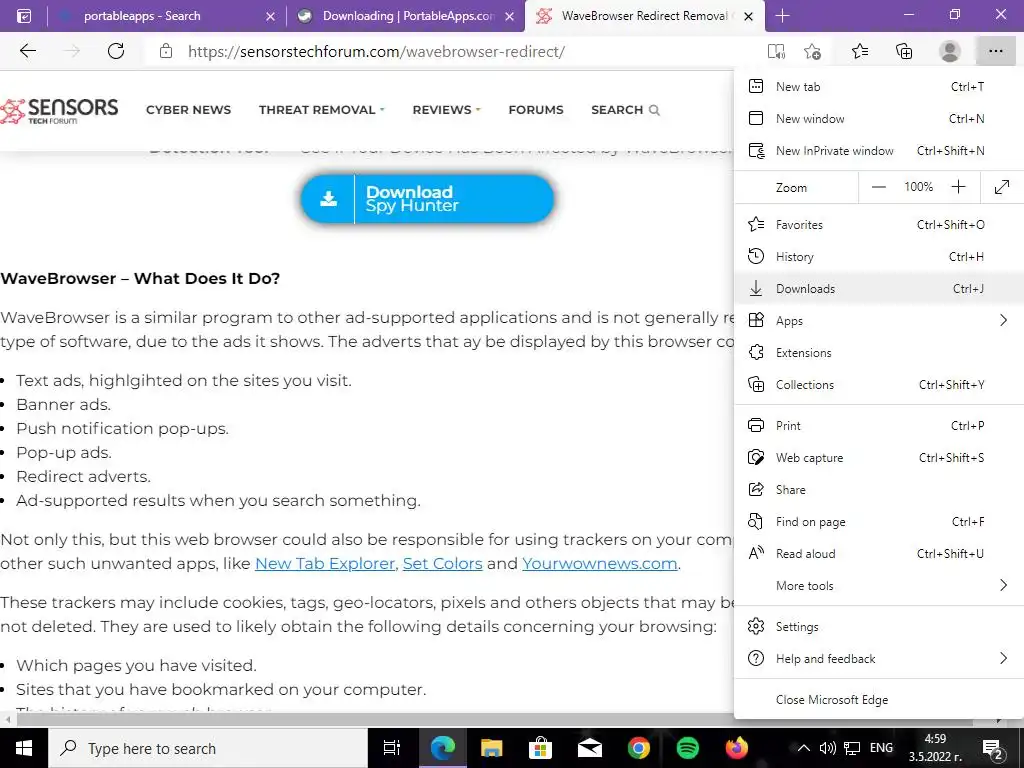Increase zoom with the plus button

click(958, 187)
